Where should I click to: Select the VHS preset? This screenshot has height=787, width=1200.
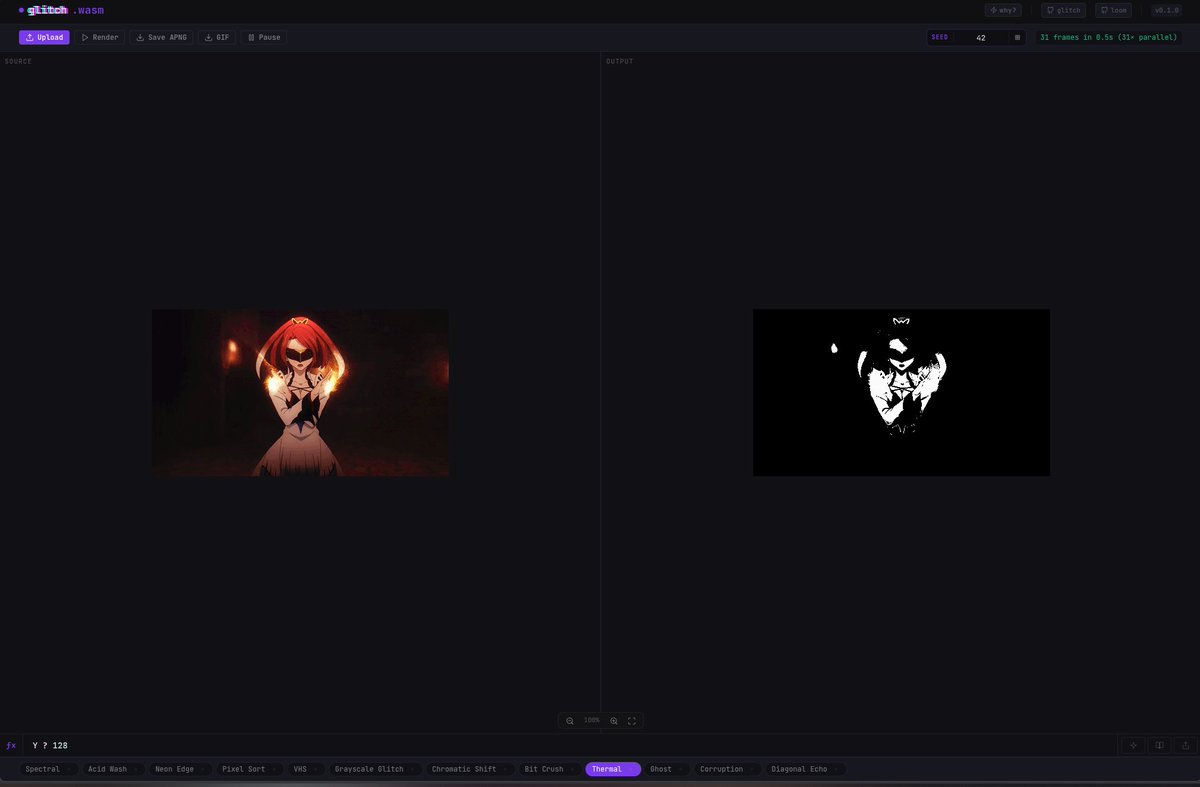pos(305,769)
